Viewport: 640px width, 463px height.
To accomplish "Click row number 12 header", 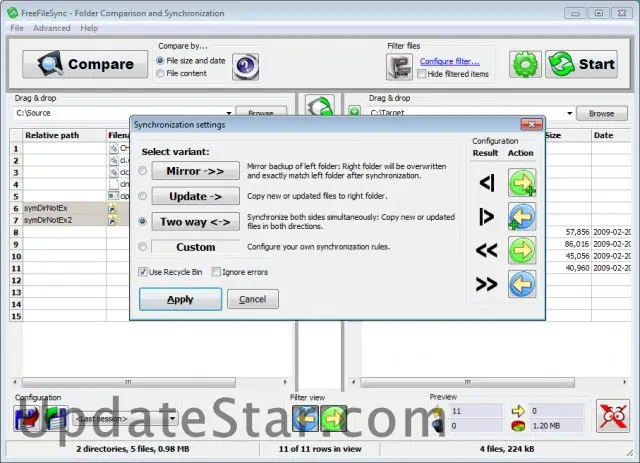I will pos(16,280).
